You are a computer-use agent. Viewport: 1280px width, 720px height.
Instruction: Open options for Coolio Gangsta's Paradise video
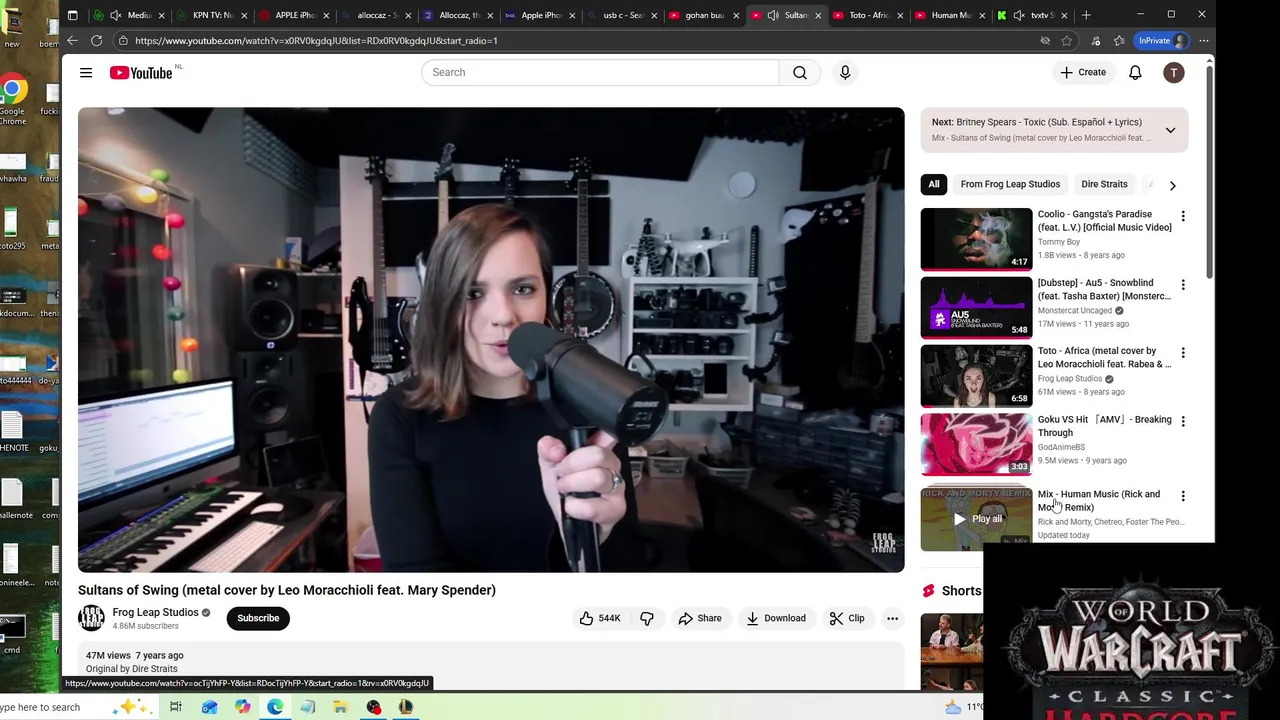click(1183, 216)
